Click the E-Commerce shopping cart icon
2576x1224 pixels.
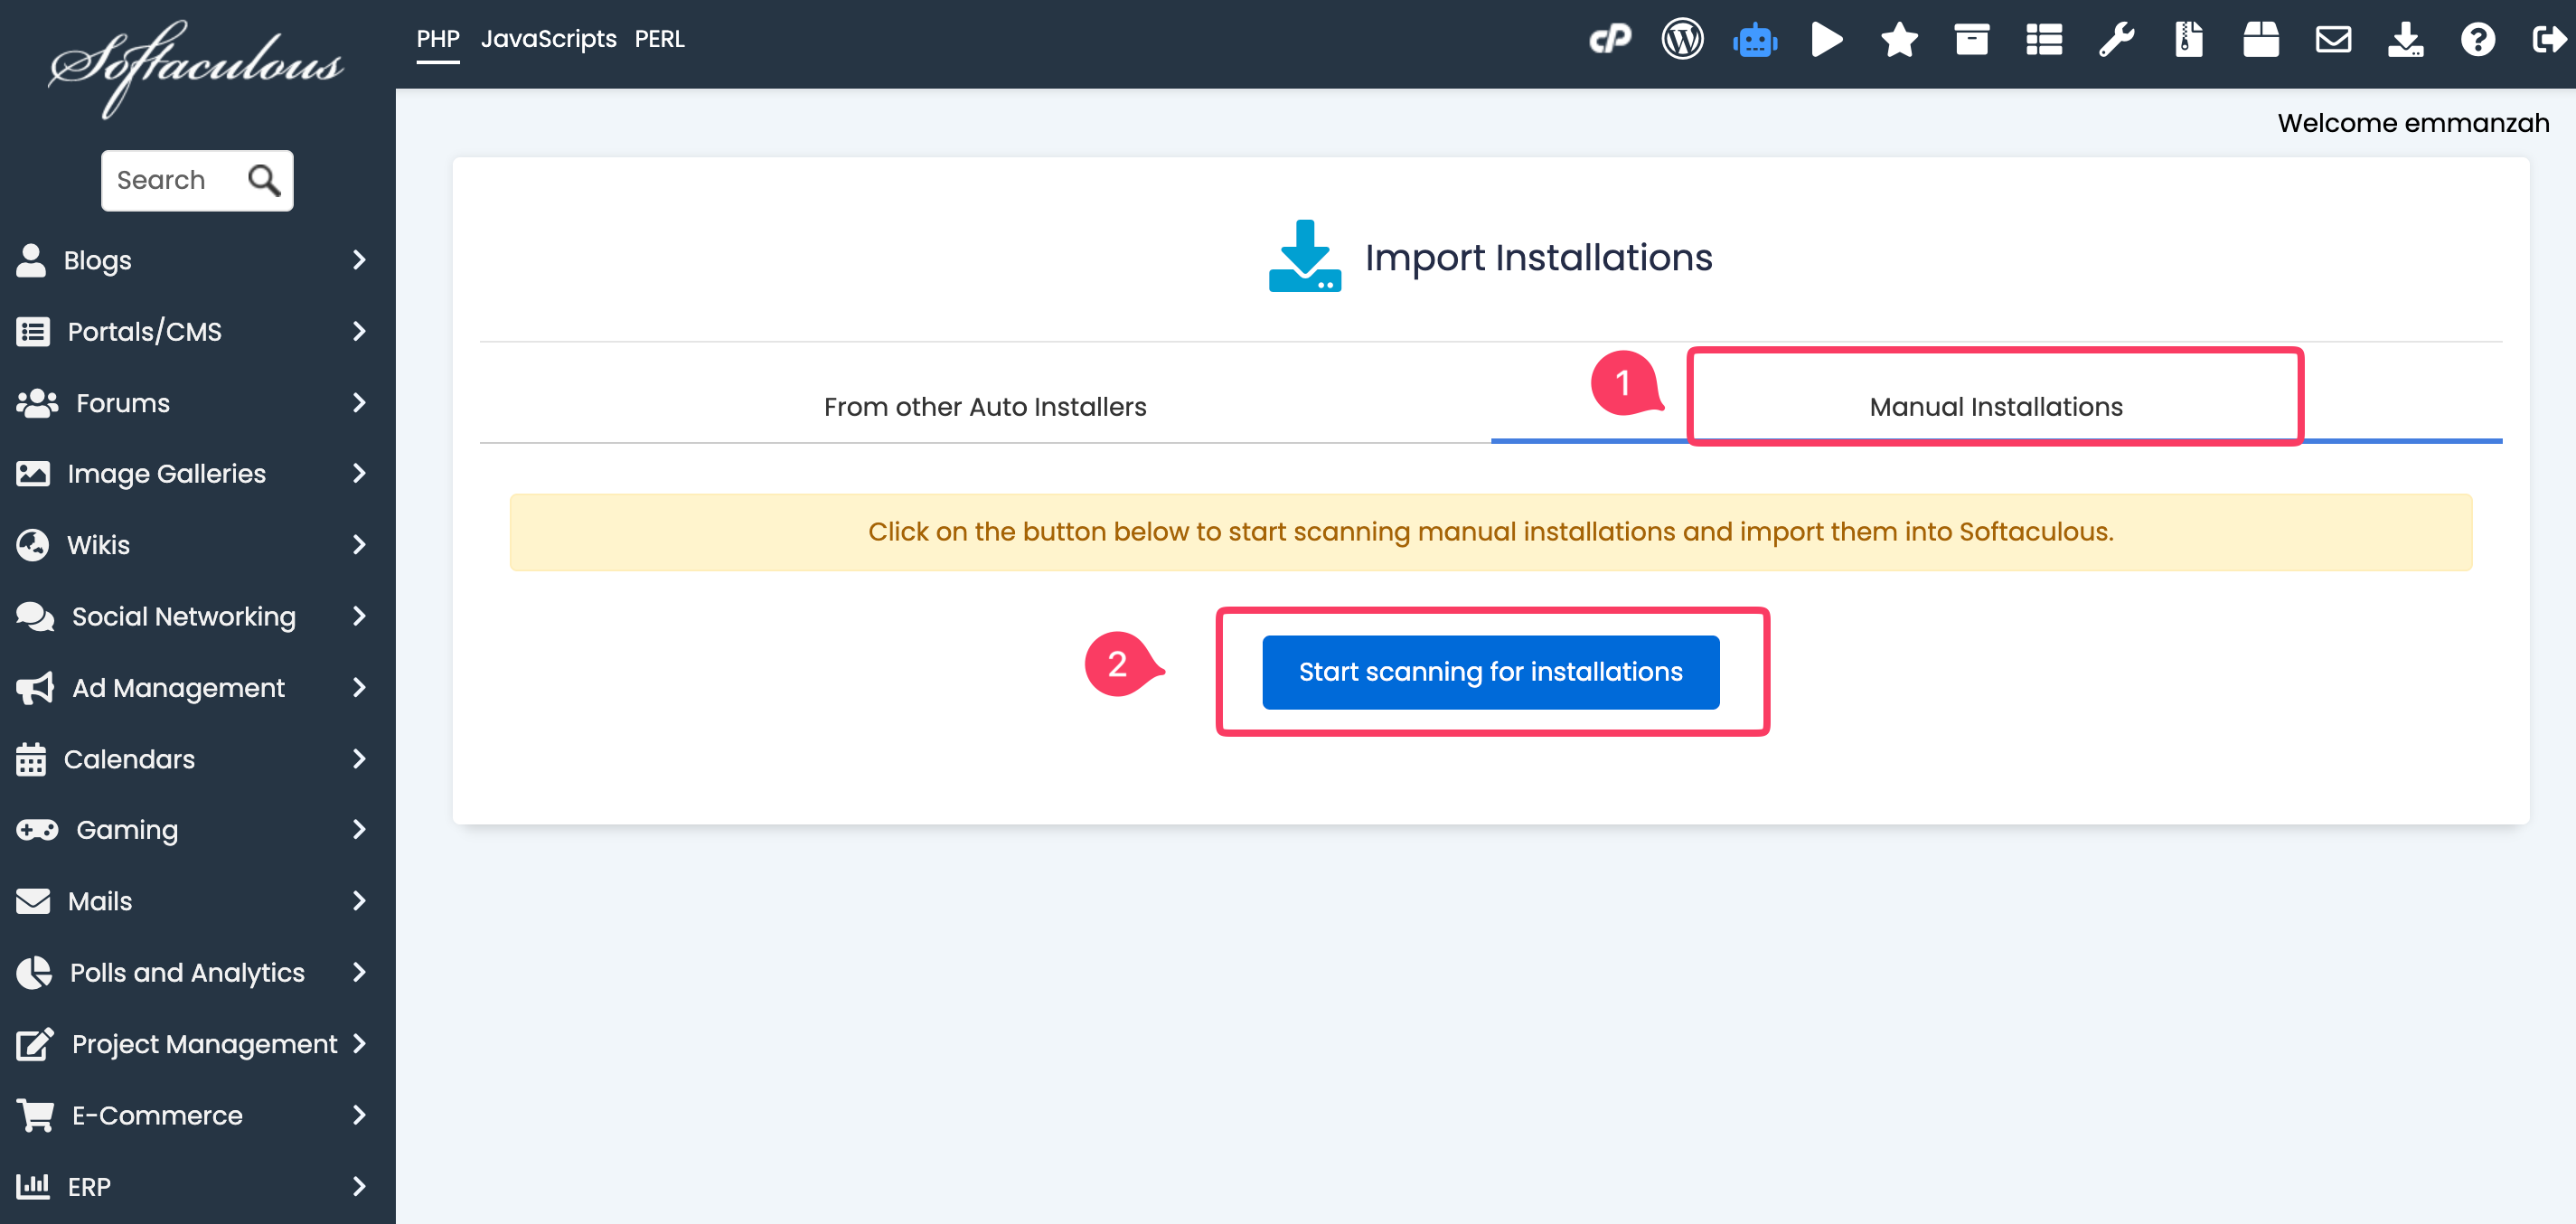35,1115
